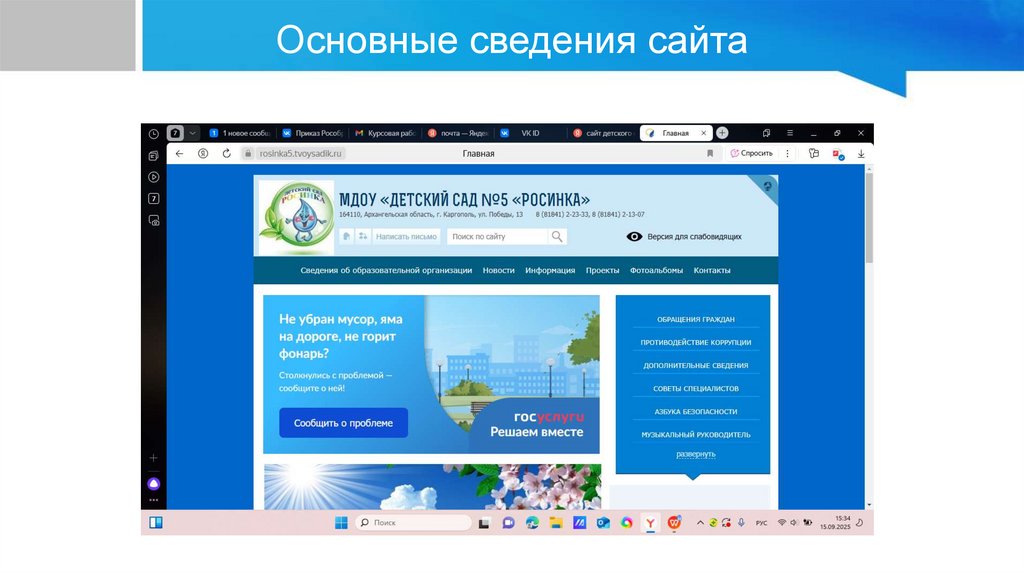Go back using the browser back arrow

coord(180,153)
